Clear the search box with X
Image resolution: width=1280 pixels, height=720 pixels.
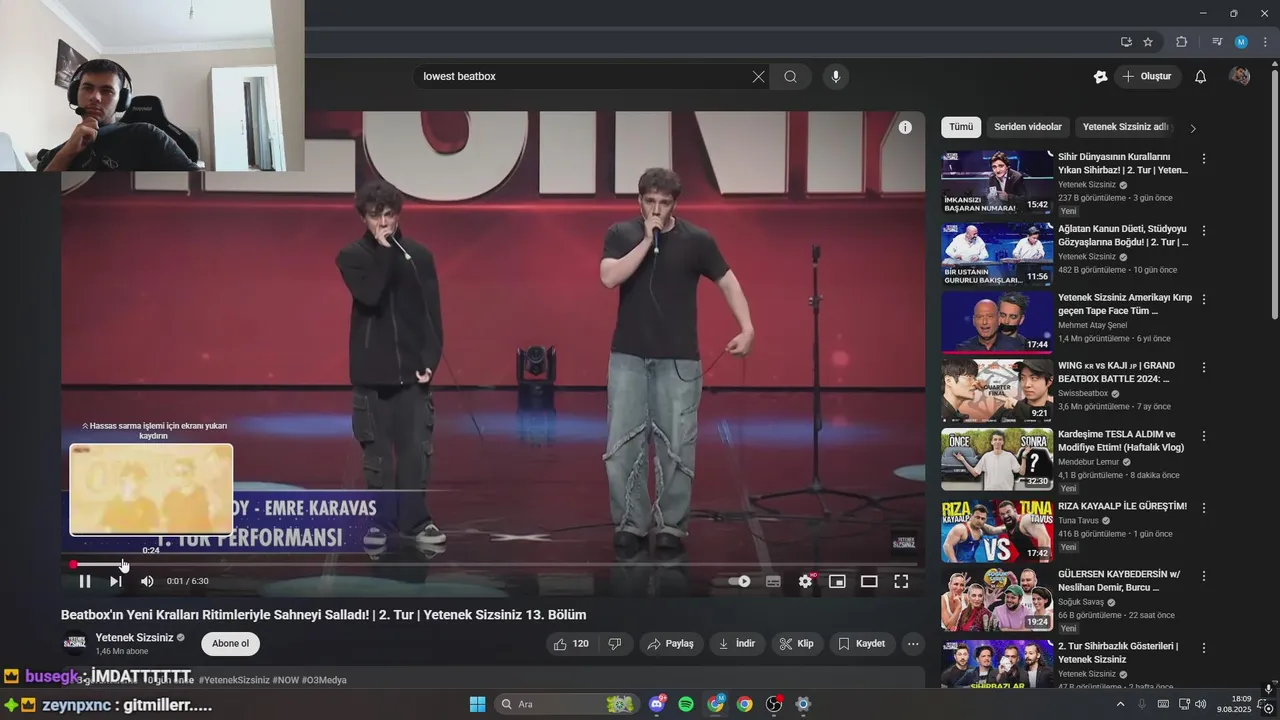[x=758, y=76]
